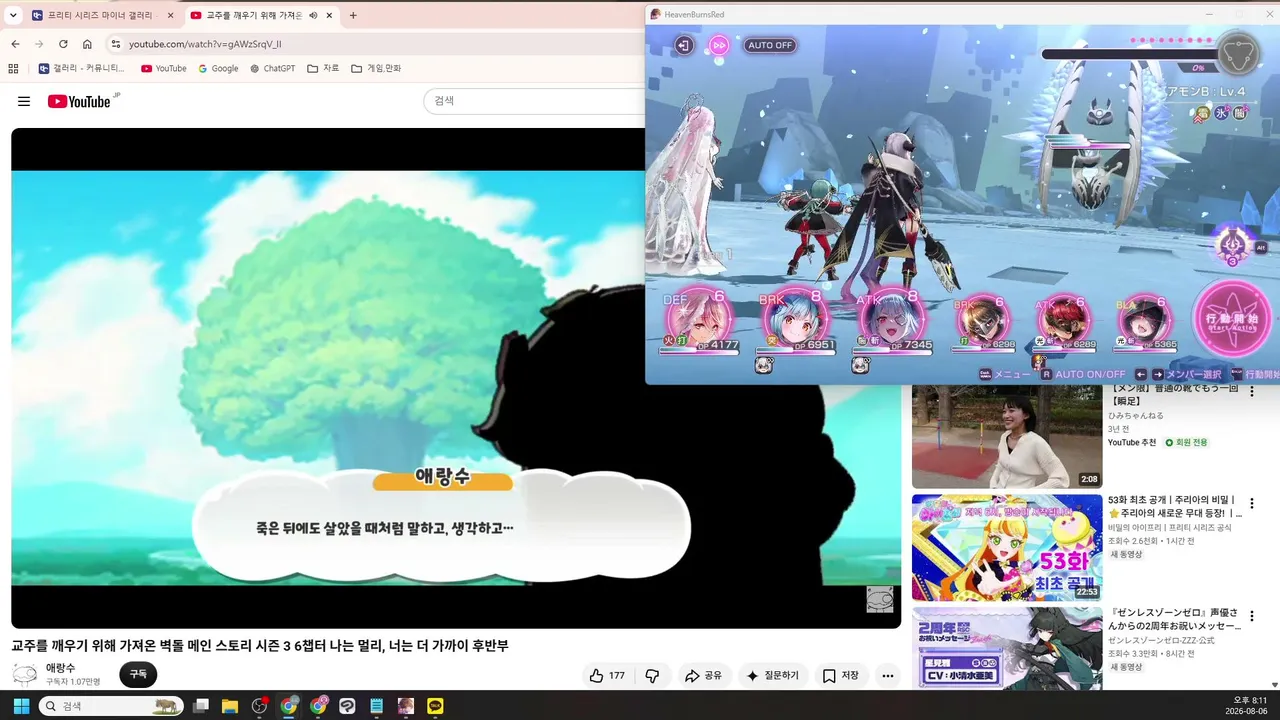This screenshot has width=1280, height=720.
Task: Dislike the video
Action: [x=652, y=676]
